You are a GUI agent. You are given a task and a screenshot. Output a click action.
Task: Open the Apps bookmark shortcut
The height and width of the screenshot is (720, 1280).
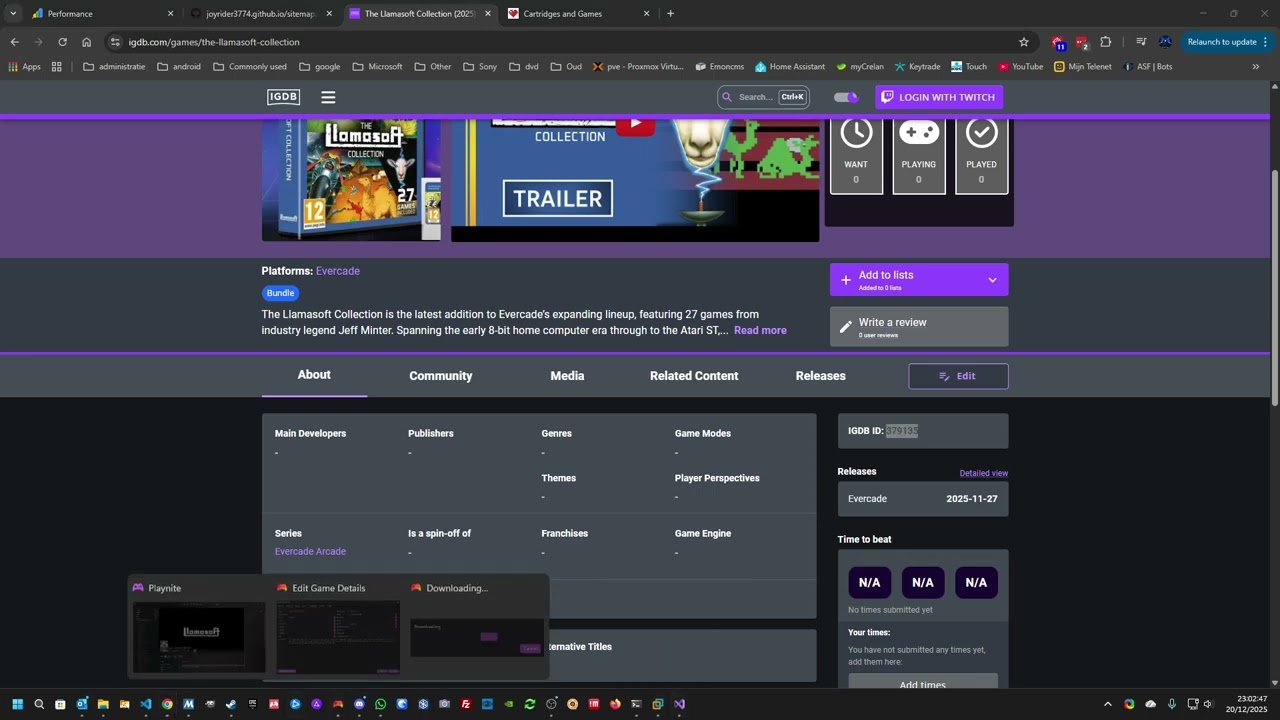[25, 67]
